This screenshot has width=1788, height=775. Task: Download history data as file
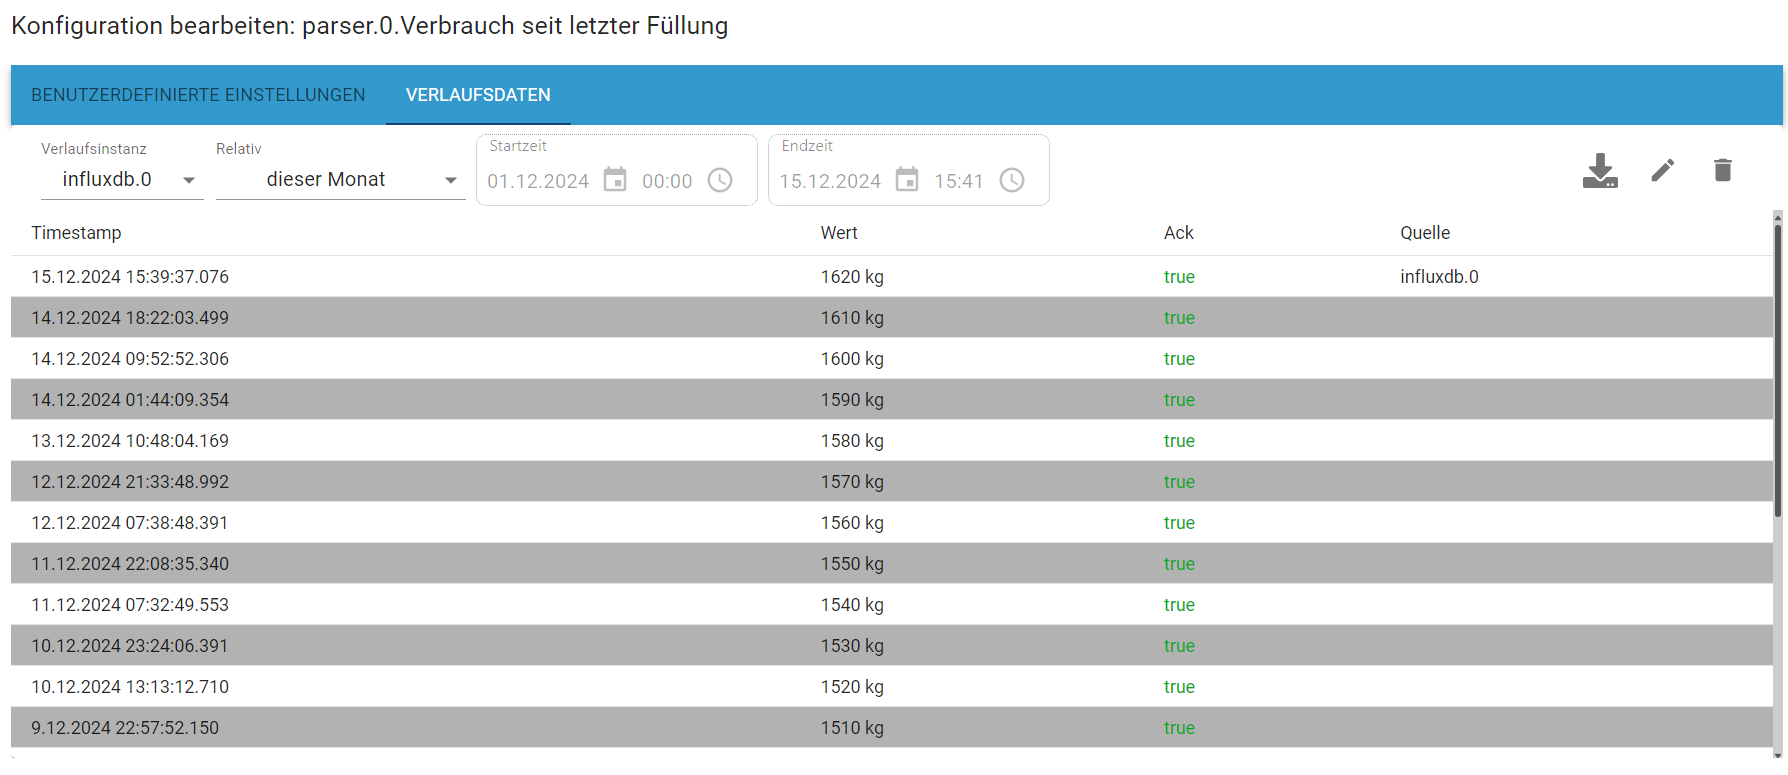click(x=1600, y=171)
